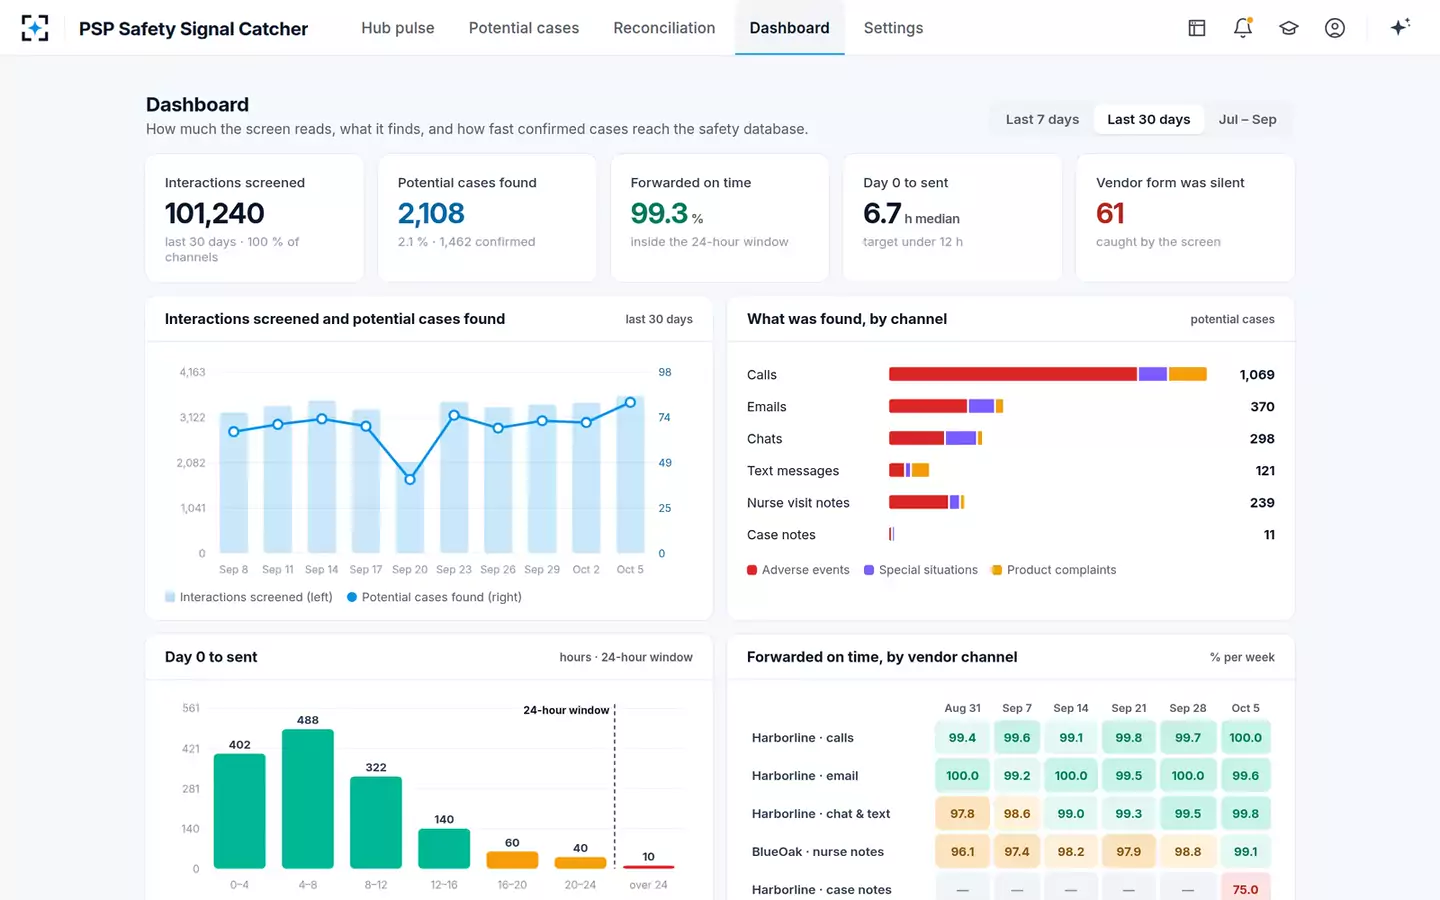The image size is (1440, 900).
Task: Click the Case notes count 11
Action: click(x=1269, y=535)
